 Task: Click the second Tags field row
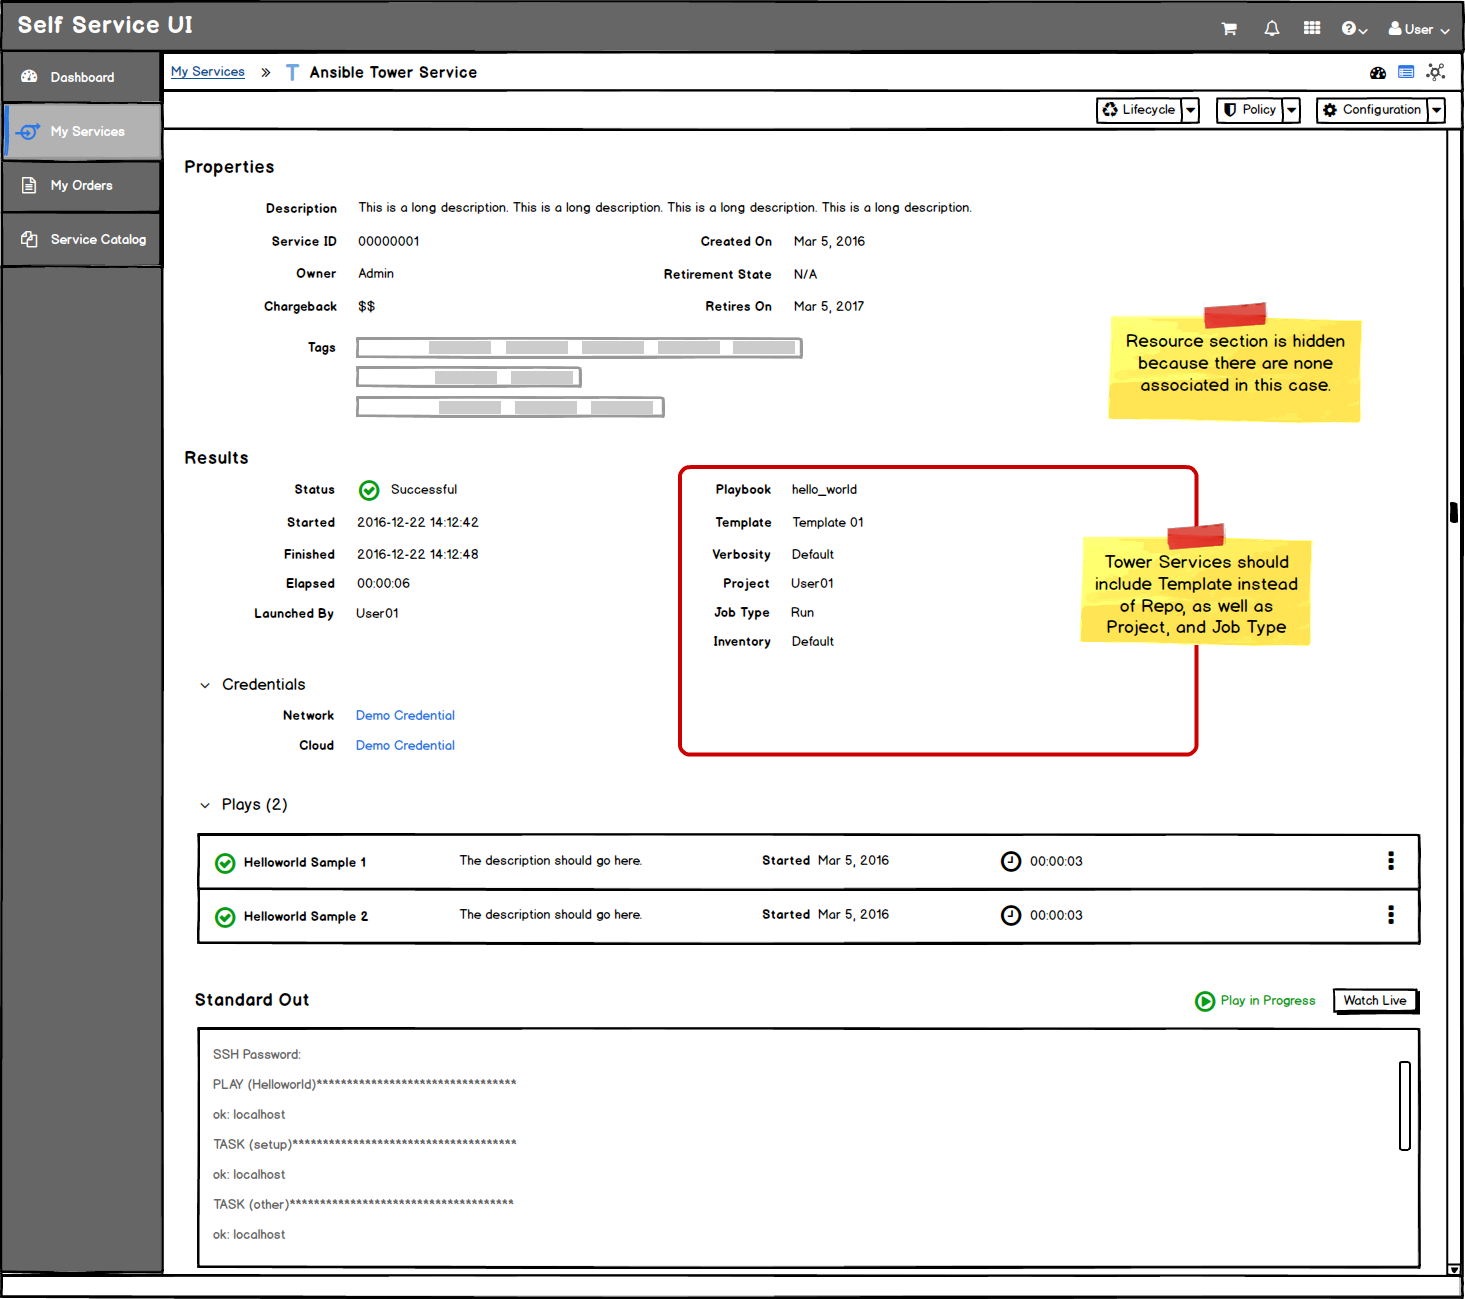point(469,377)
